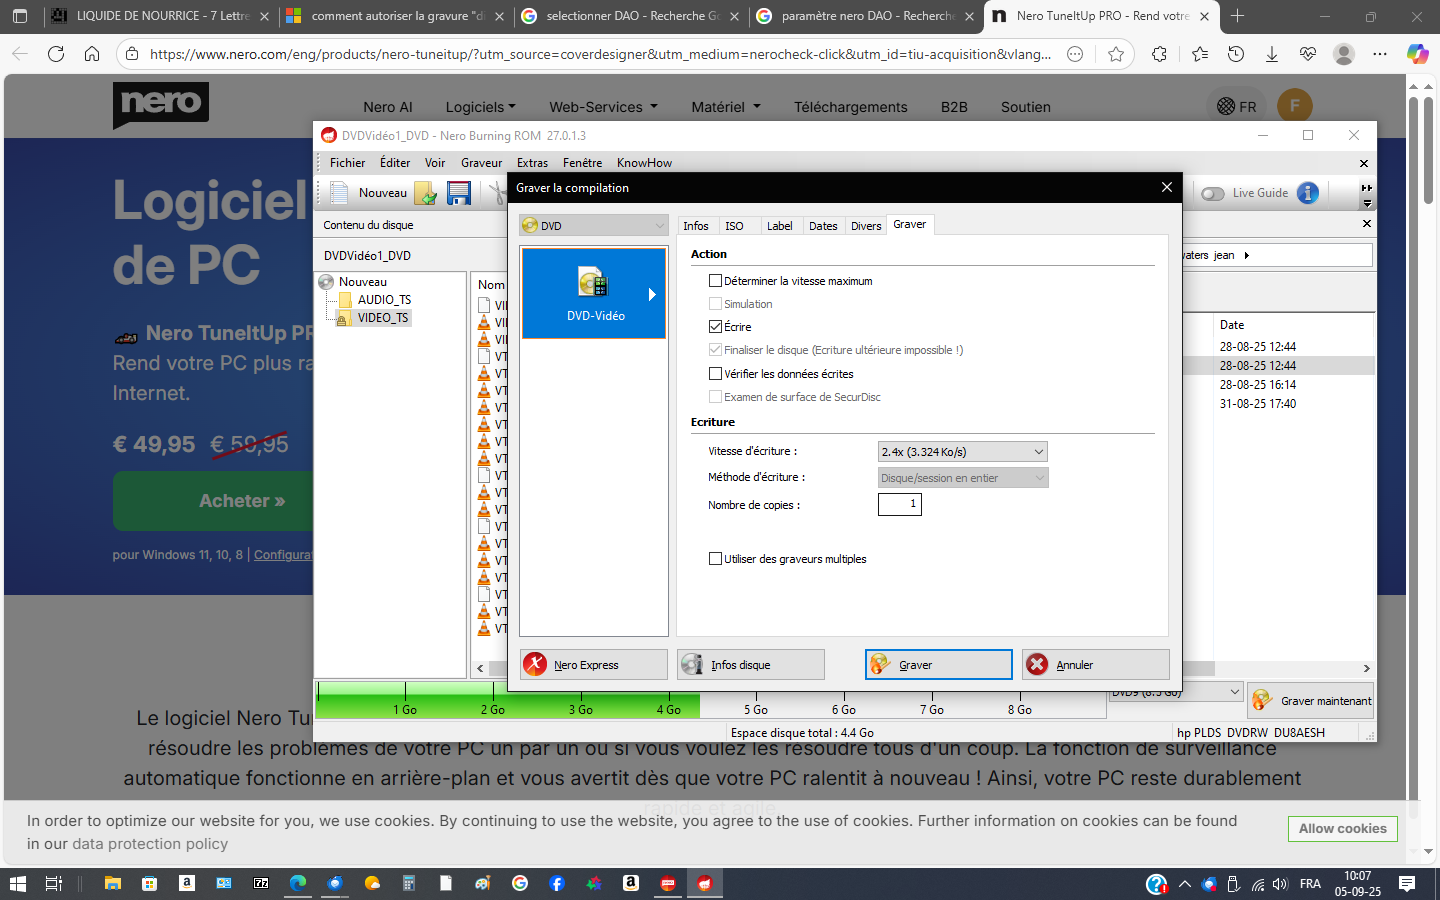The image size is (1440, 900).
Task: Open the DVD9 disc size dropdown arrow
Action: pyautogui.click(x=1234, y=692)
